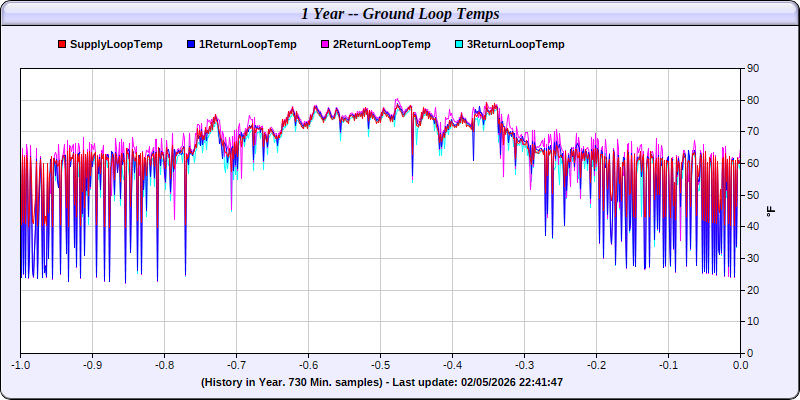Screen dimensions: 800x400
Task: Click the 50 tick label on the temperature axis
Action: tap(753, 195)
